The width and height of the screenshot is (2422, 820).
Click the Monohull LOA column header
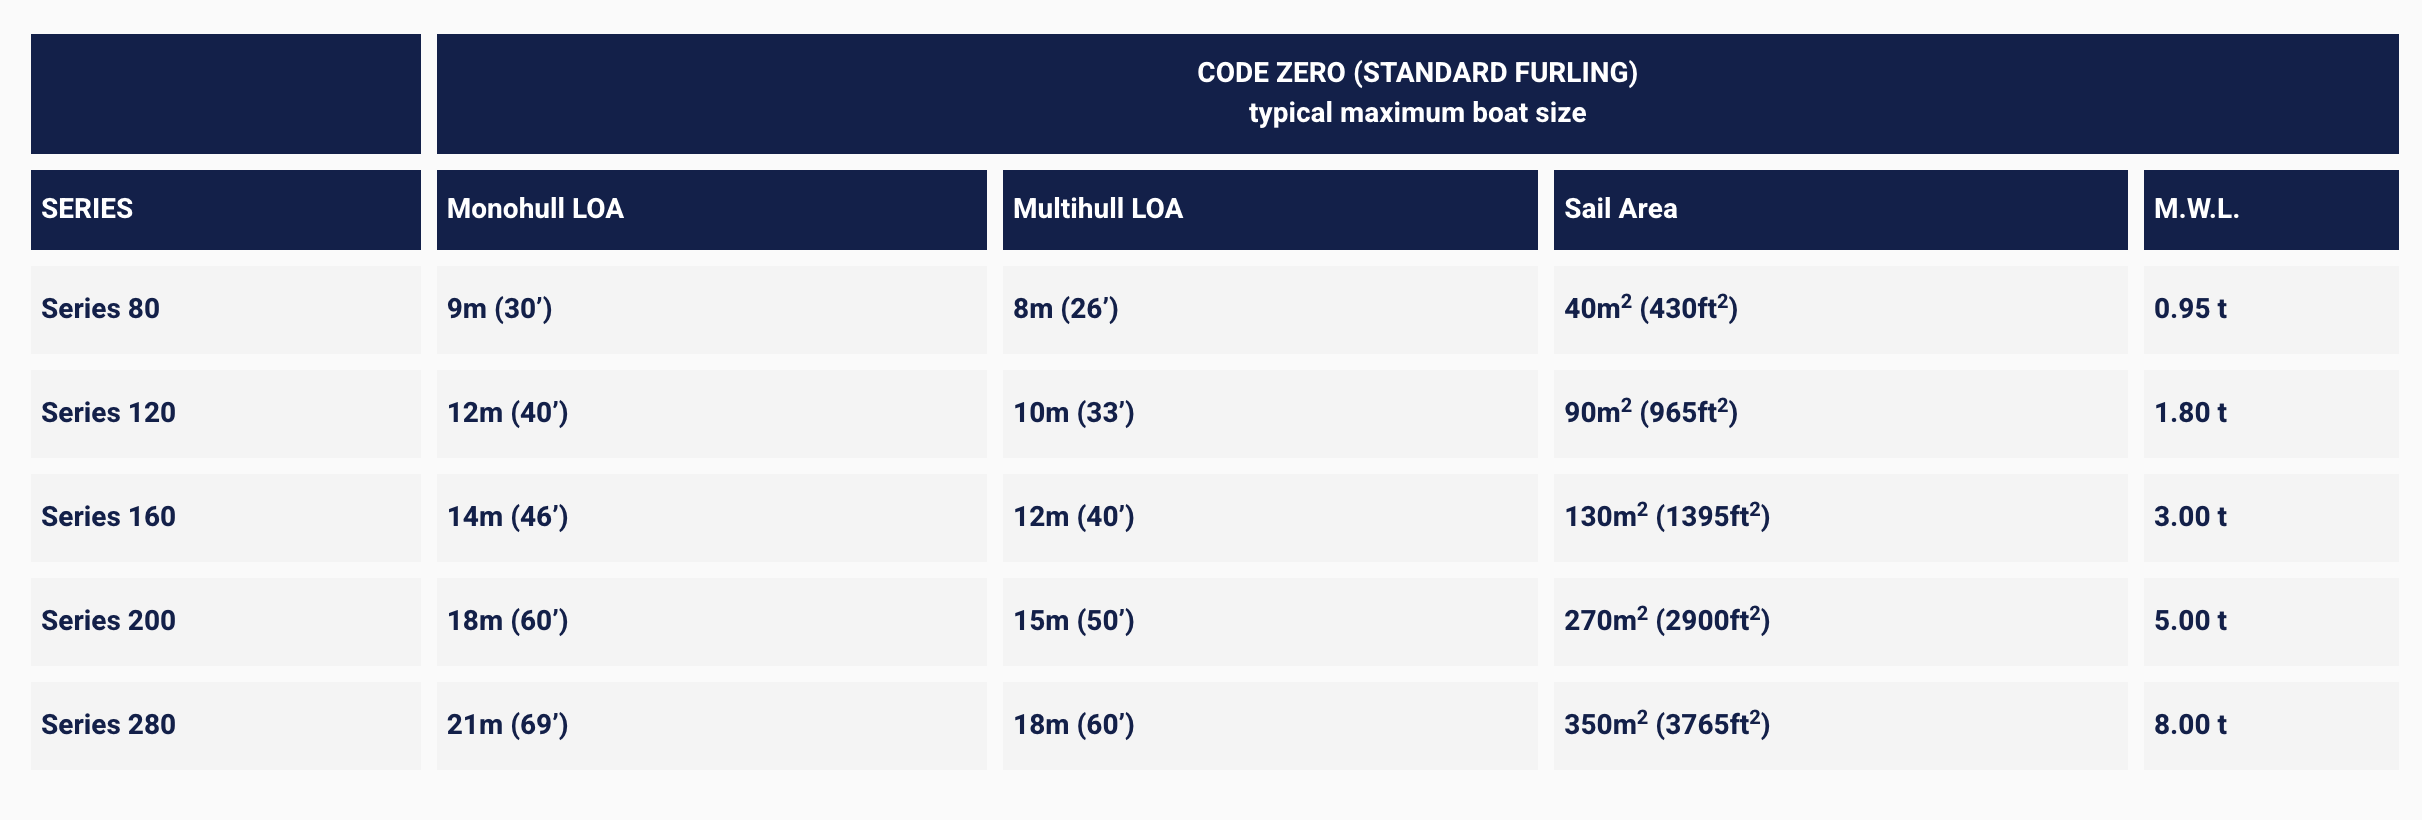click(535, 209)
